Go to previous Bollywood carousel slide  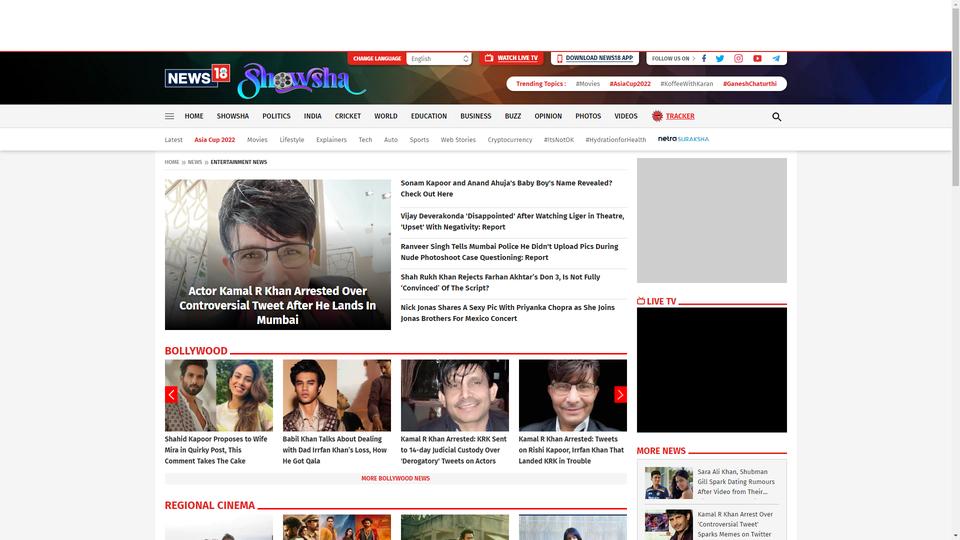[171, 395]
